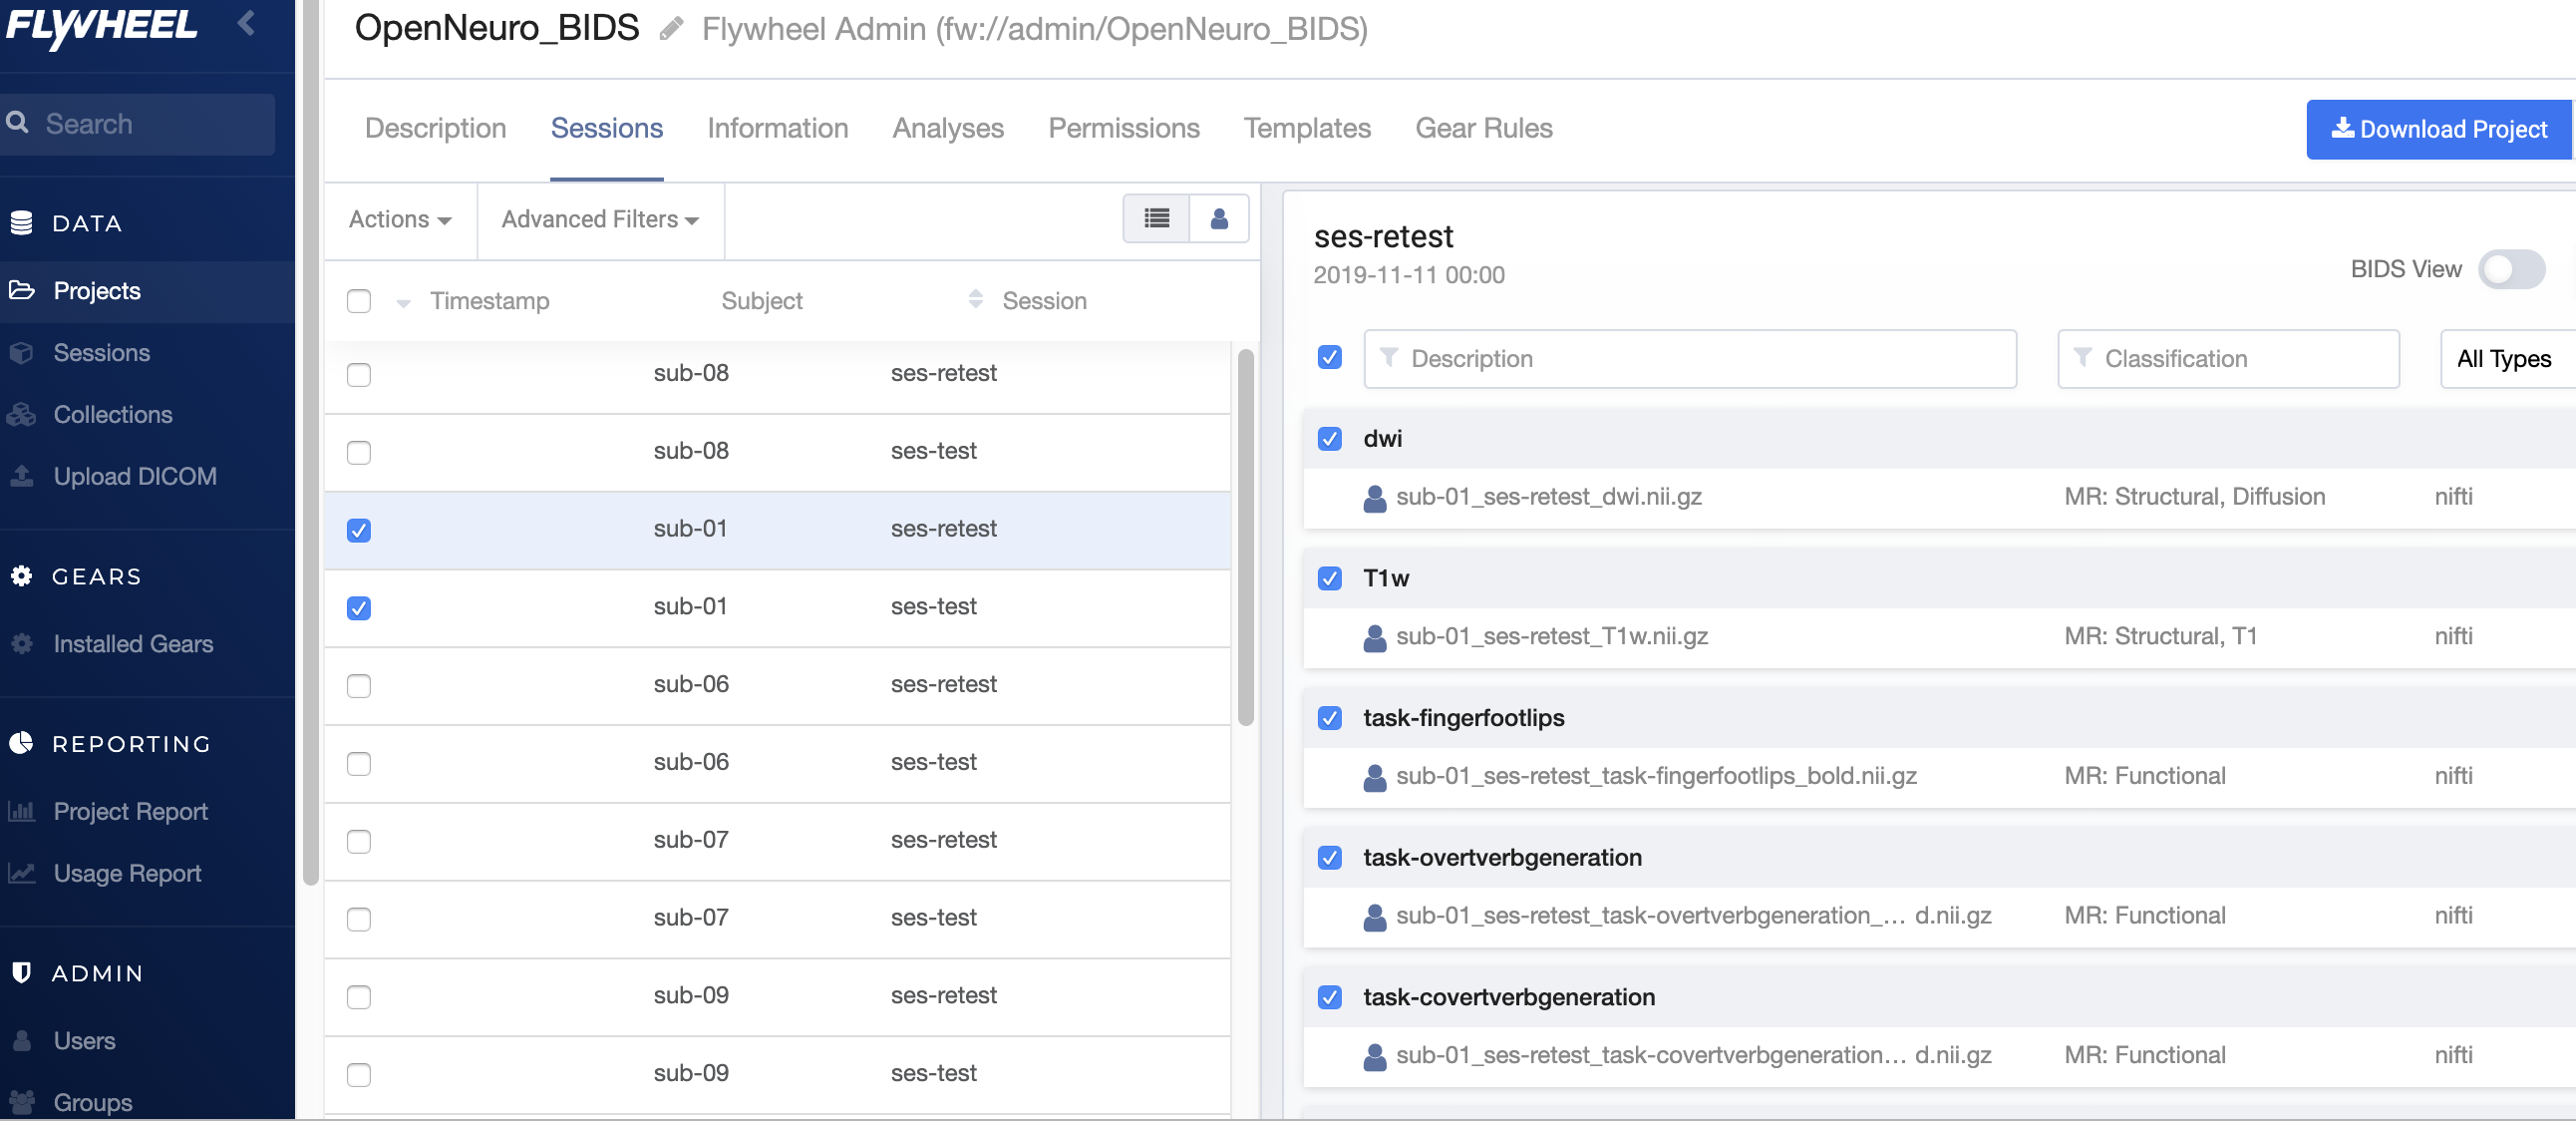2576x1123 pixels.
Task: Click person icon beside sub-01_ses-retest_T1w.nii.gz
Action: click(x=1375, y=638)
